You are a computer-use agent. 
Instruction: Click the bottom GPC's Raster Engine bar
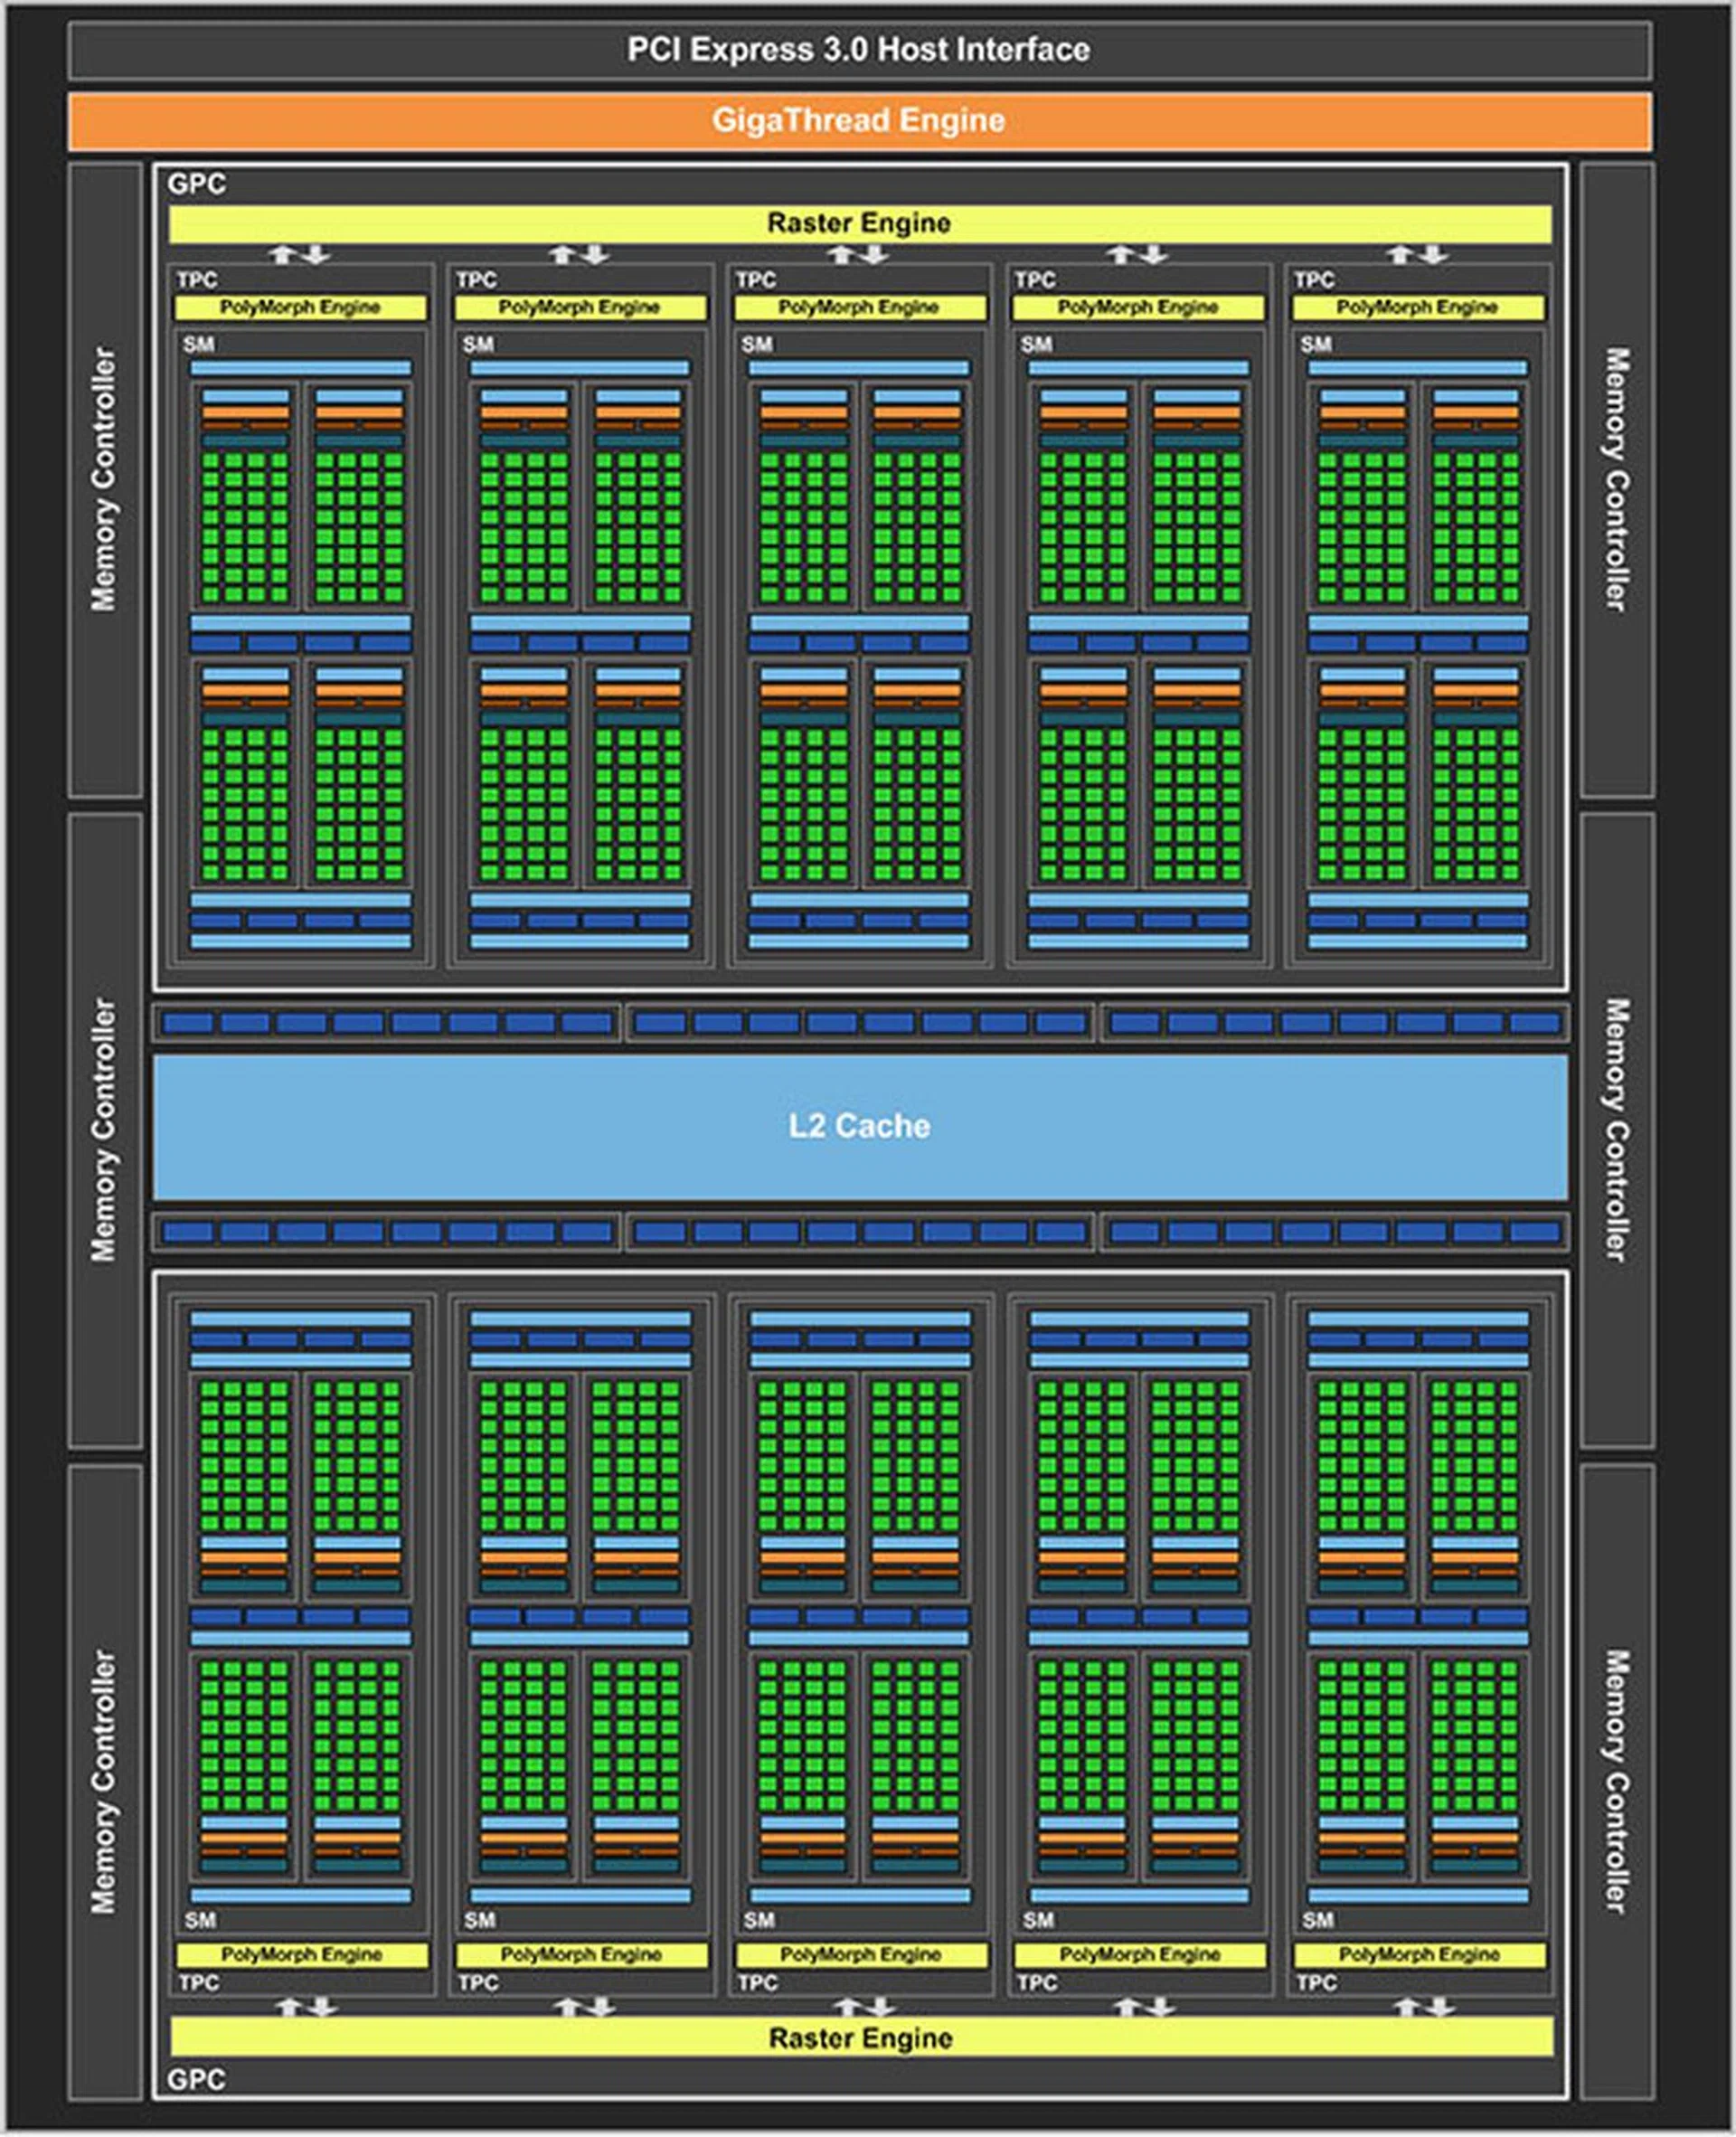(860, 2037)
